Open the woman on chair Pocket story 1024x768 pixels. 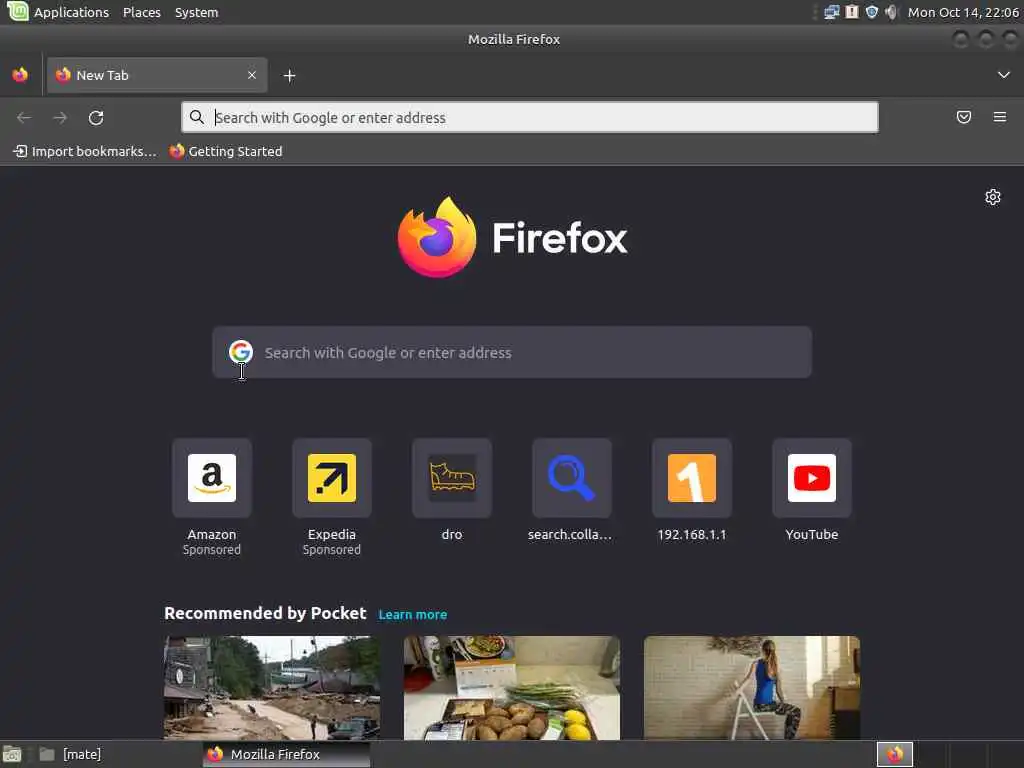[752, 688]
